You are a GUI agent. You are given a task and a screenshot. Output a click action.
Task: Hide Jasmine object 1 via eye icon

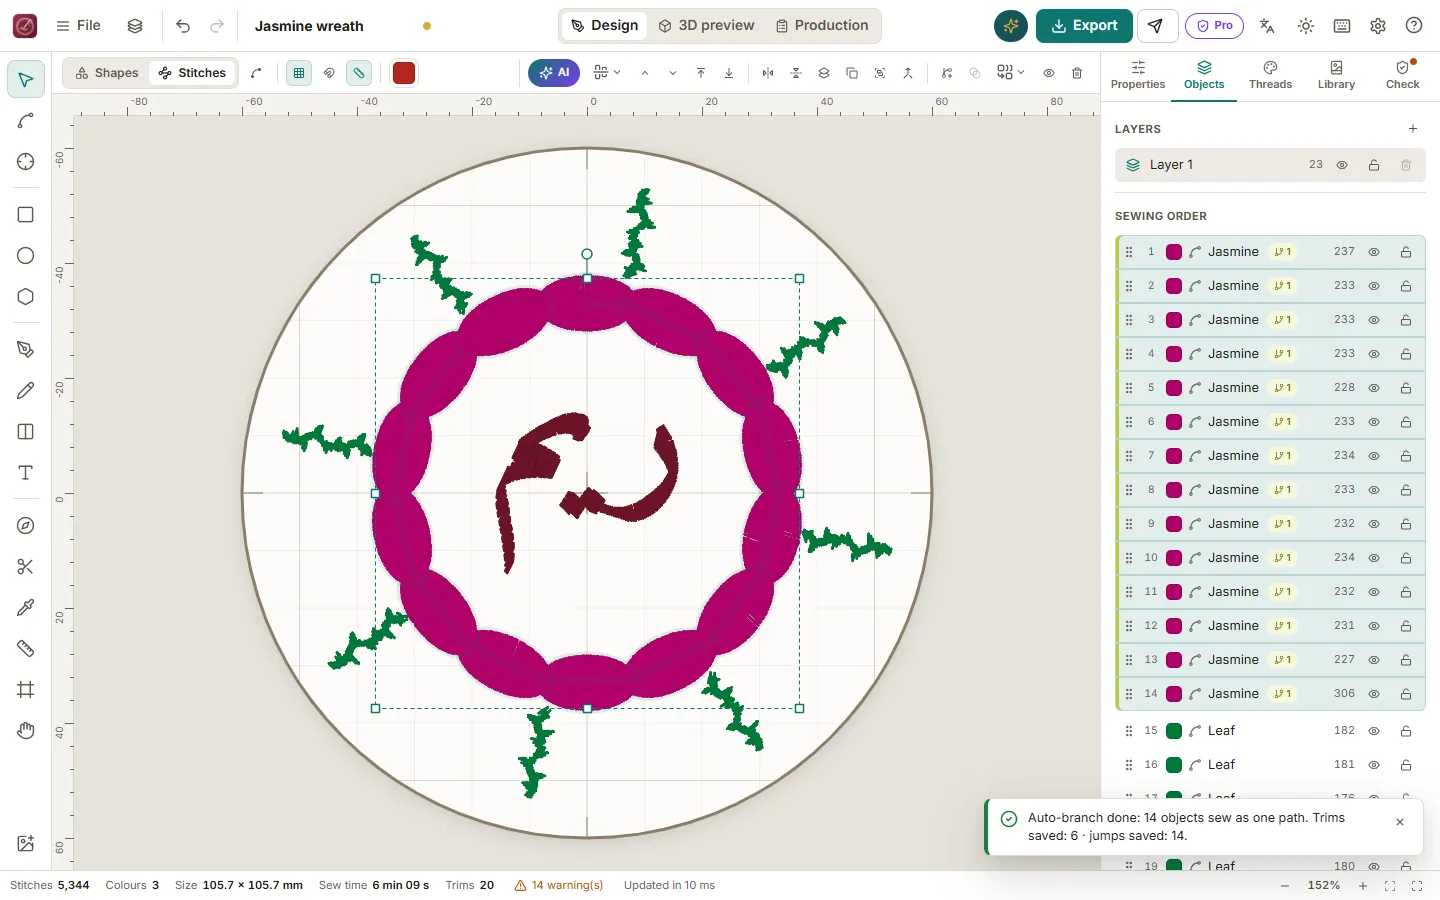1374,252
